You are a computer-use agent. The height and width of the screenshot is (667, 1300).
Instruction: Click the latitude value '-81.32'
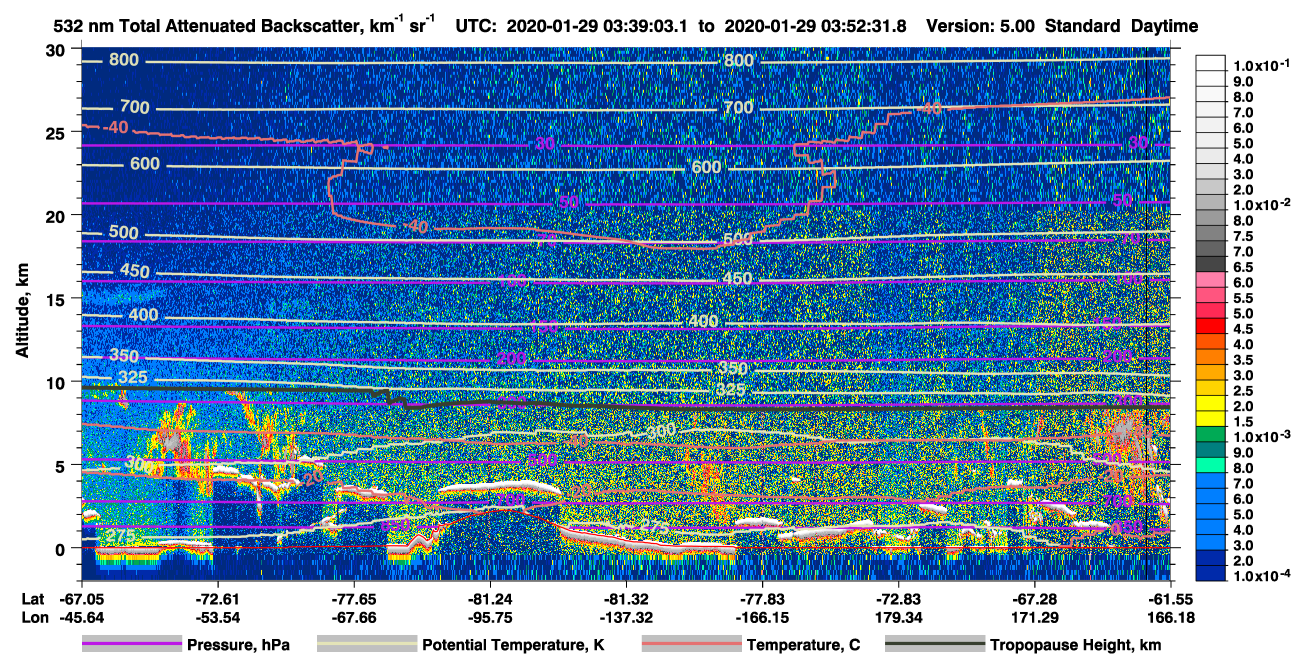pyautogui.click(x=626, y=598)
